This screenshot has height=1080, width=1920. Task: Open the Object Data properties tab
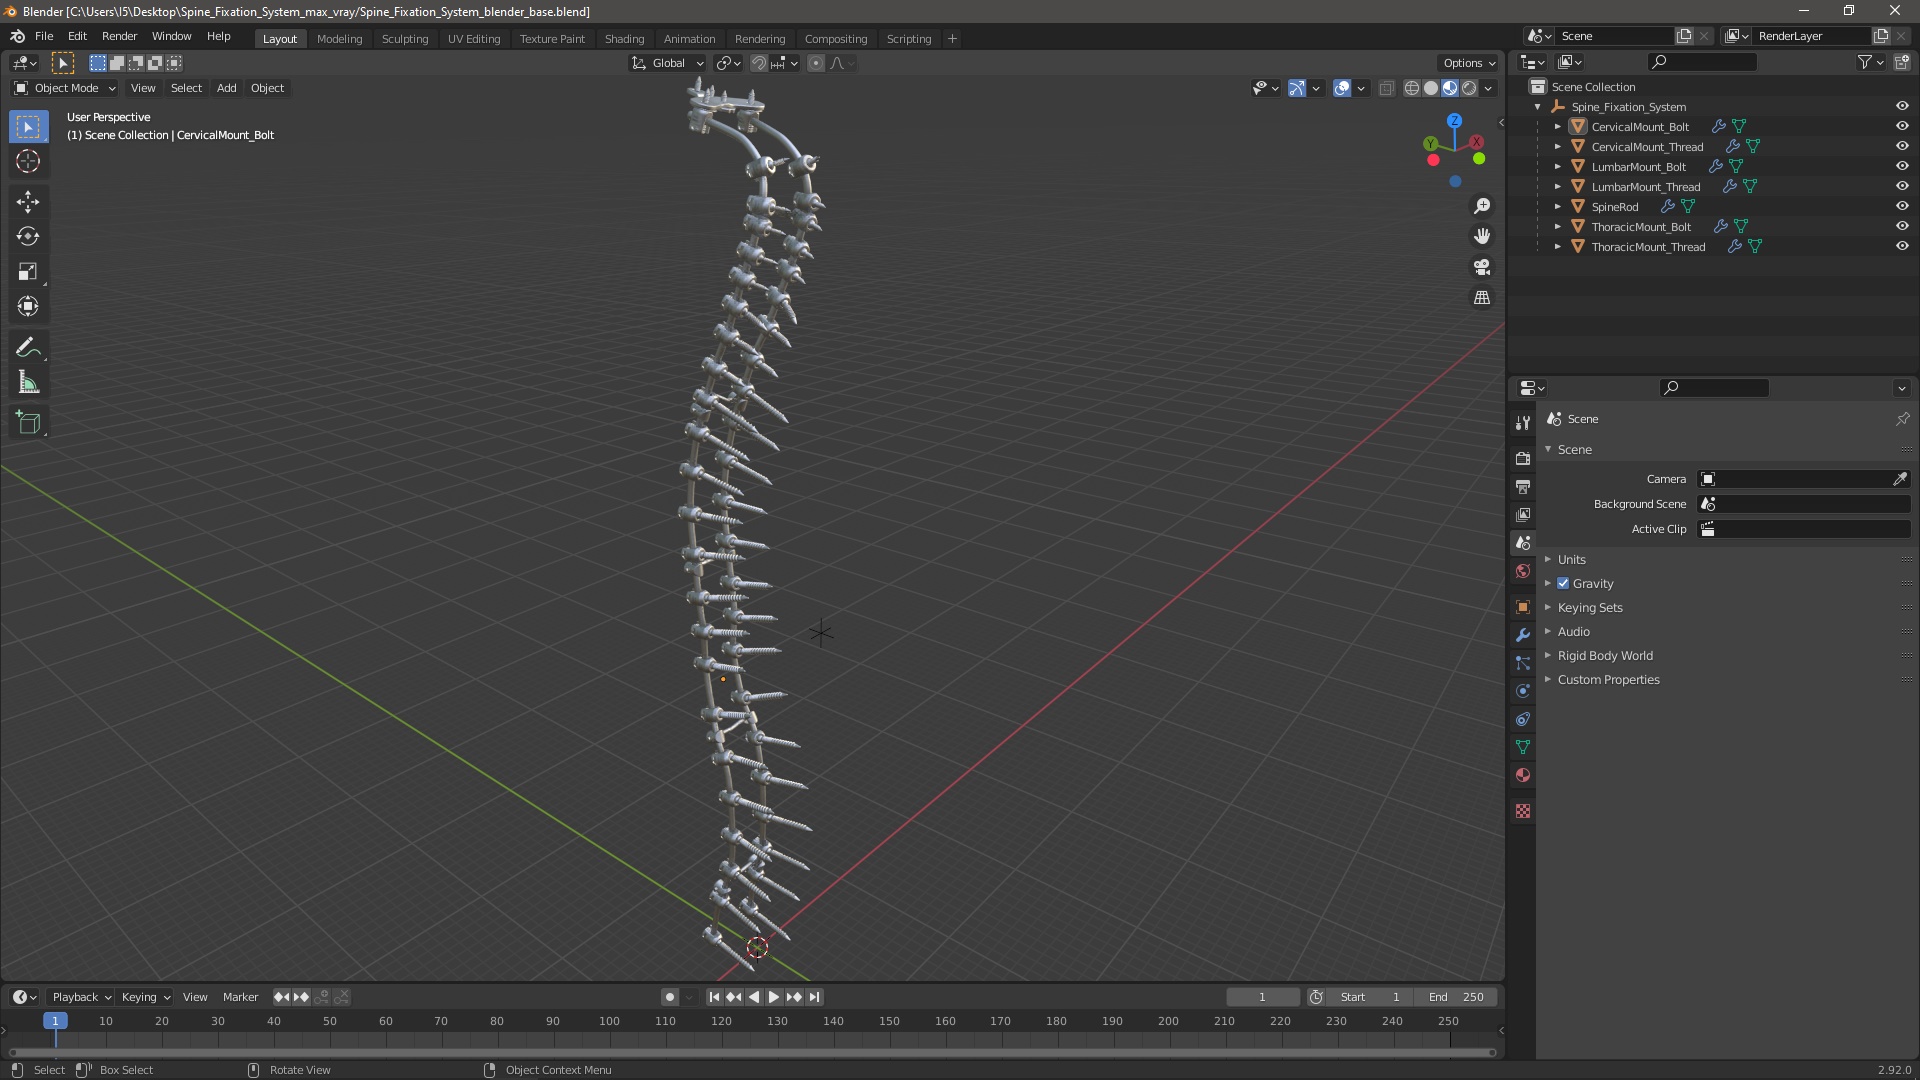tap(1523, 747)
